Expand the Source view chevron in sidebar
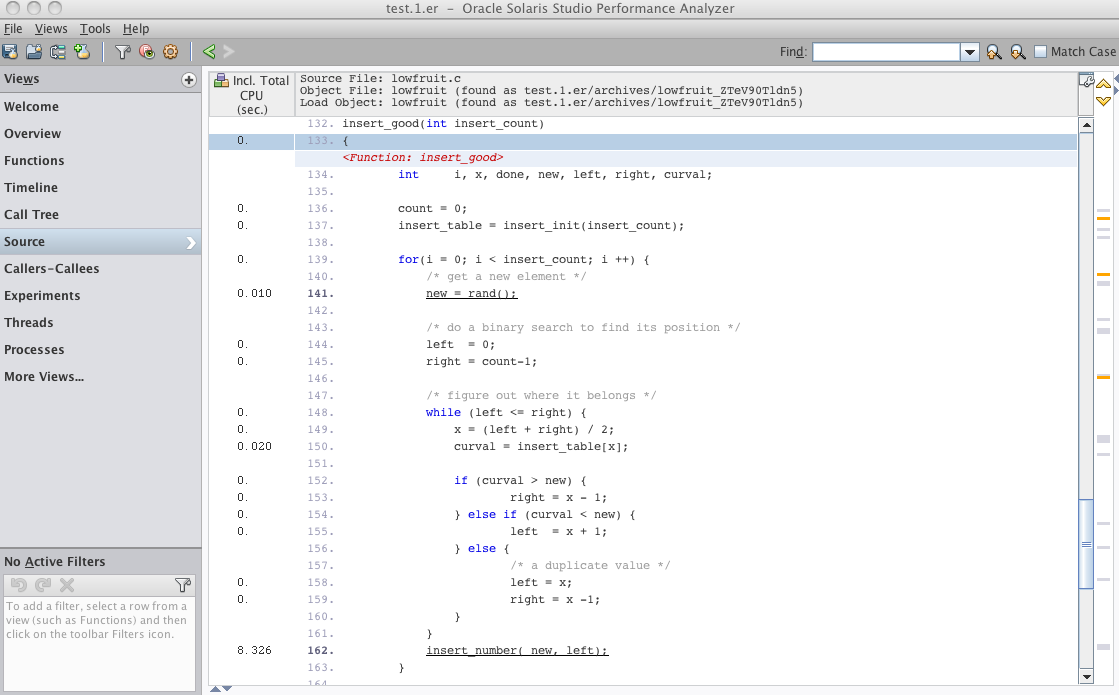Screen dimensions: 1119x695 point(191,243)
